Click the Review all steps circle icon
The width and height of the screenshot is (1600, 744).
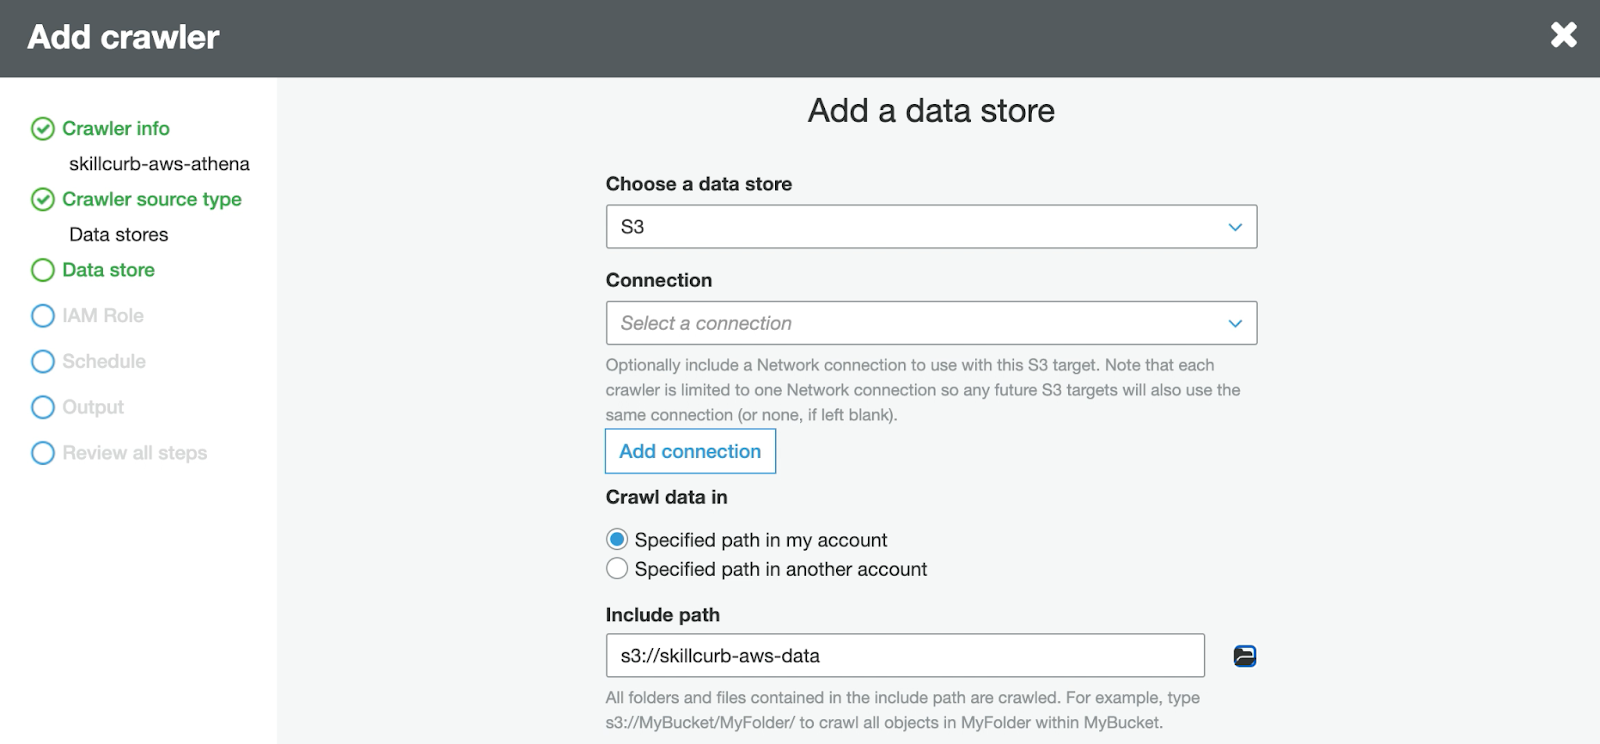pyautogui.click(x=43, y=453)
